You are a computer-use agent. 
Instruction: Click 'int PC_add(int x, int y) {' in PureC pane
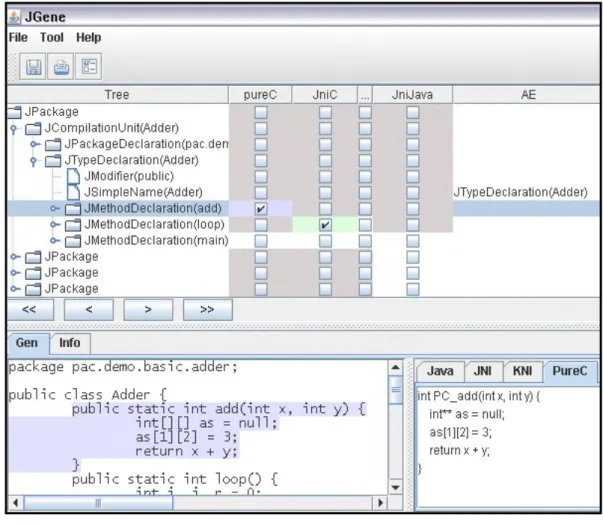pyautogui.click(x=479, y=396)
